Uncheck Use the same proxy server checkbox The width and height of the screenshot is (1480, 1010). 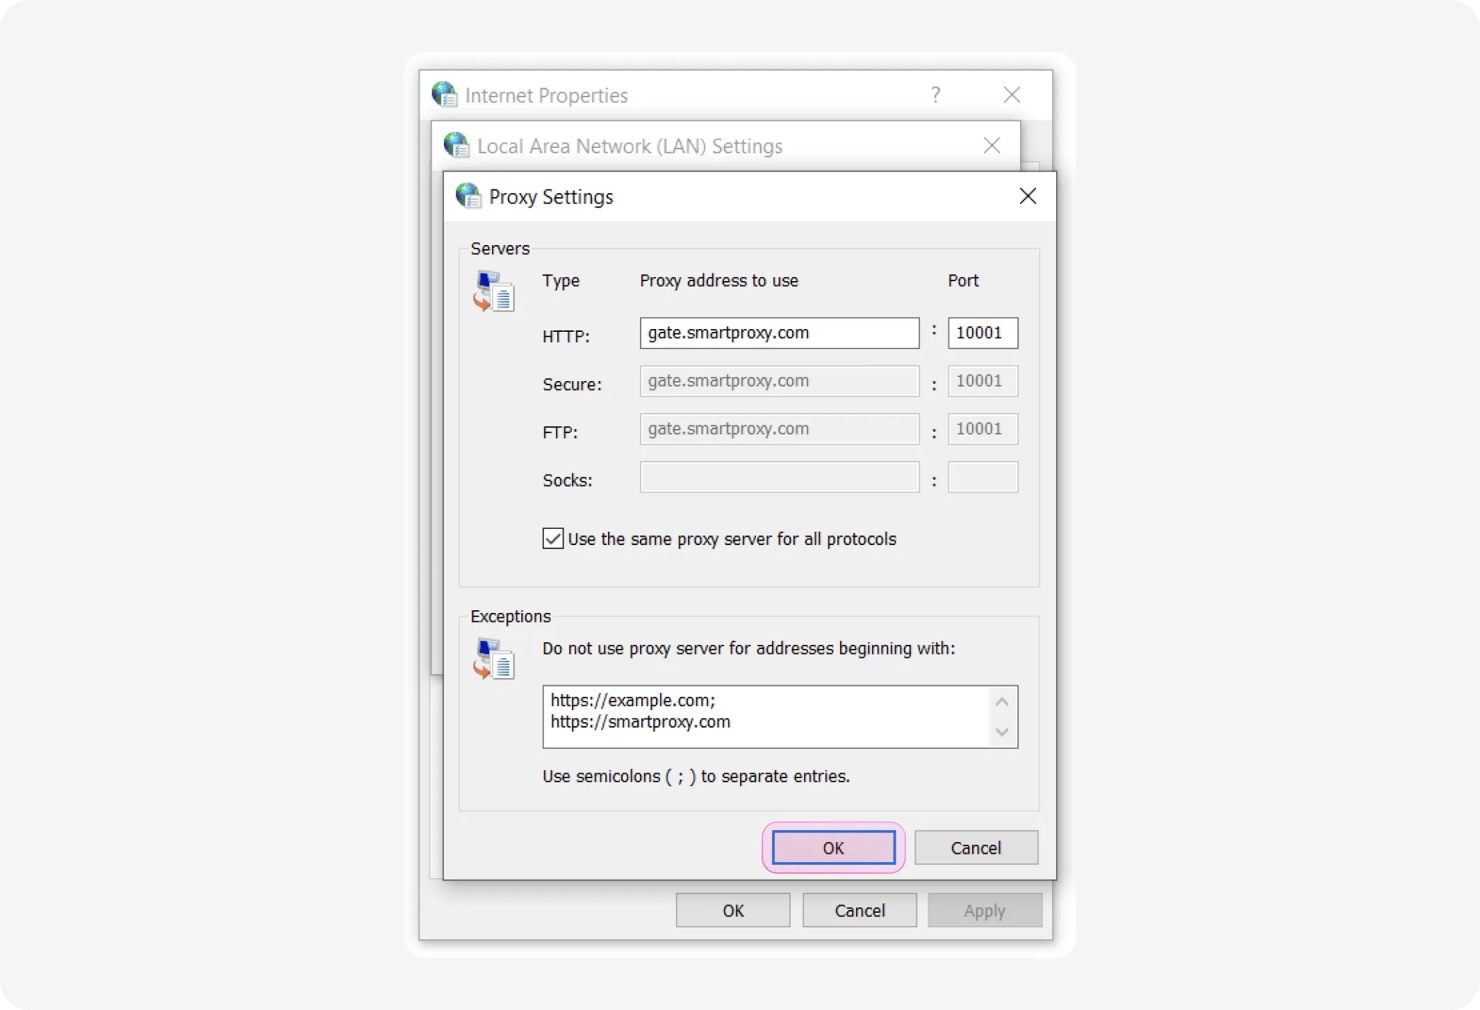pos(553,539)
